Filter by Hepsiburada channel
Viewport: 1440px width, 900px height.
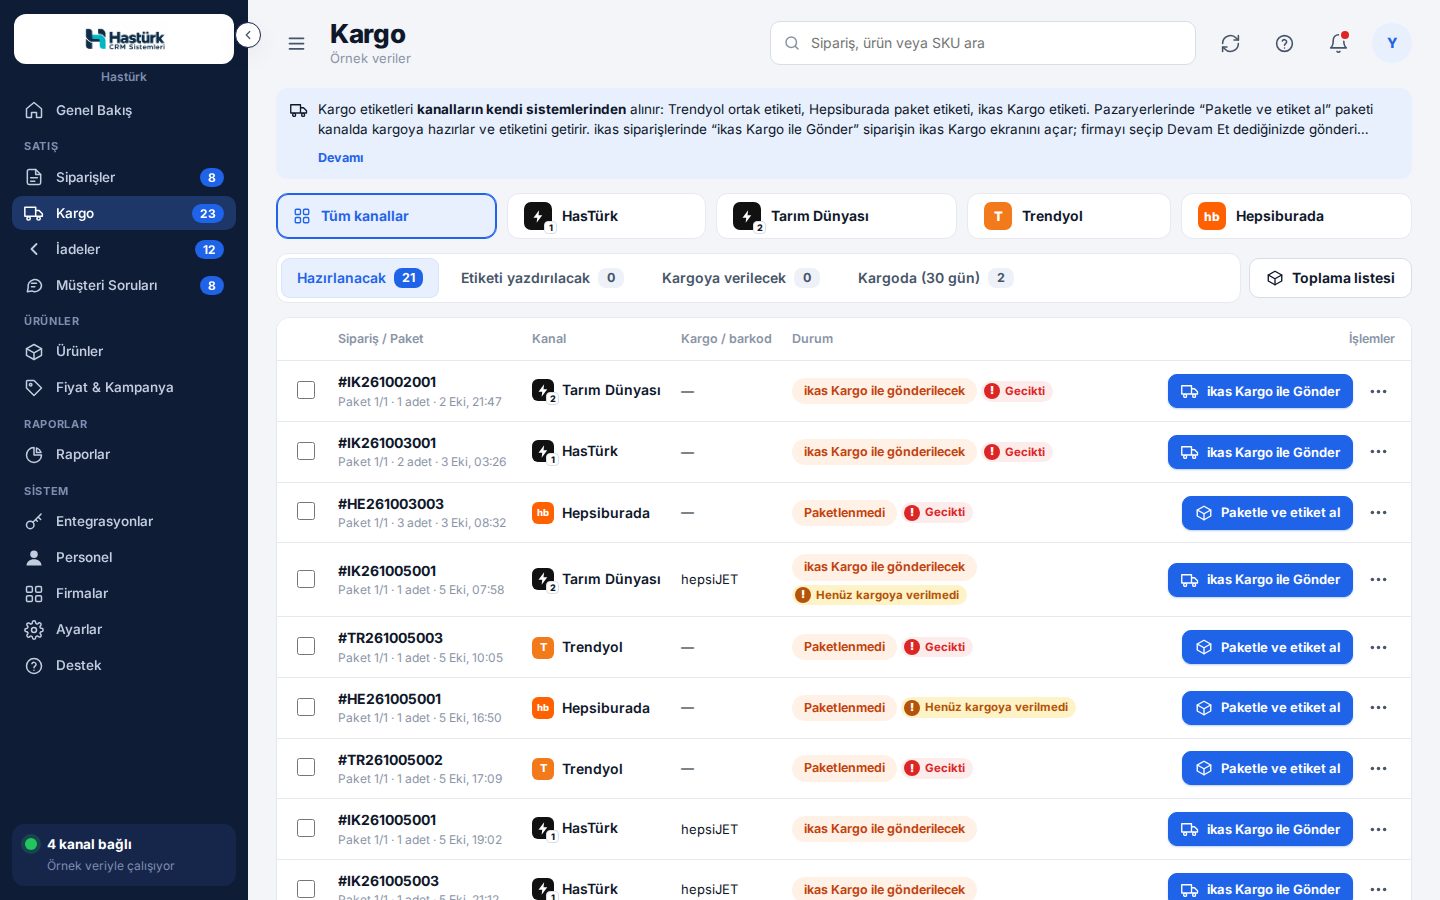(x=1296, y=216)
